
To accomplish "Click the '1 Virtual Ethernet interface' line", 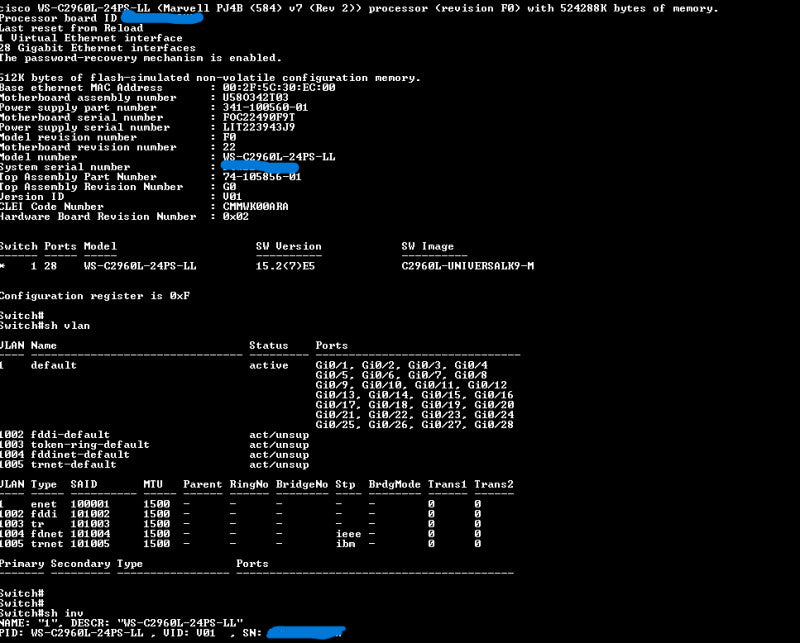I will pos(91,38).
